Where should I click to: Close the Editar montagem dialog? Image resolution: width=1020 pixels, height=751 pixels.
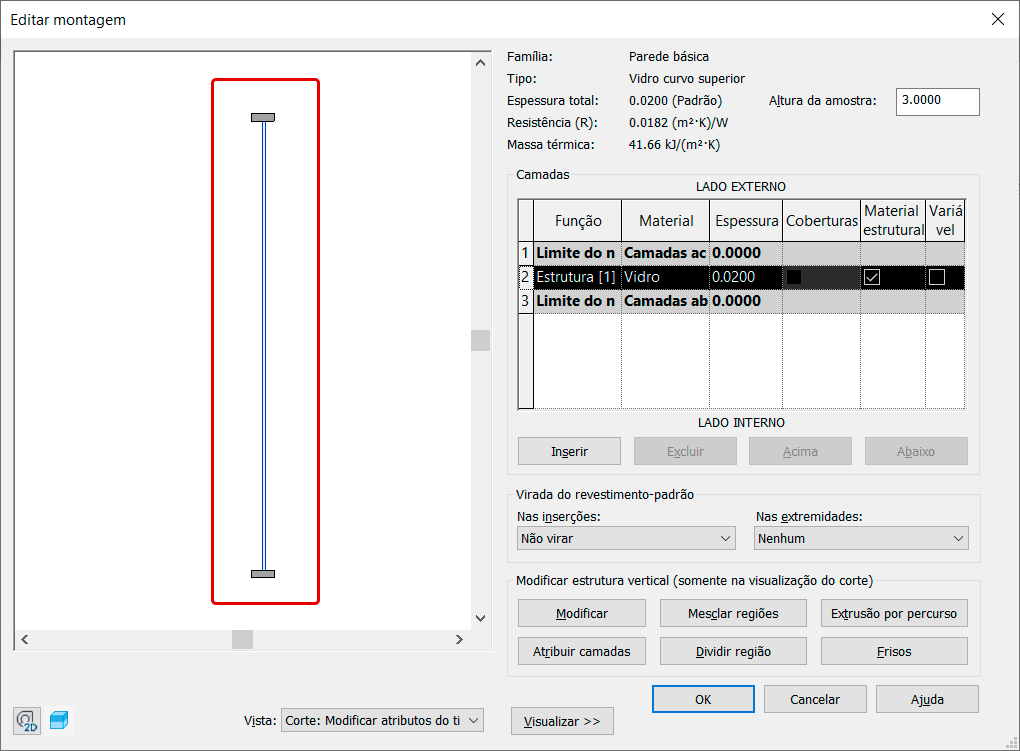[996, 19]
